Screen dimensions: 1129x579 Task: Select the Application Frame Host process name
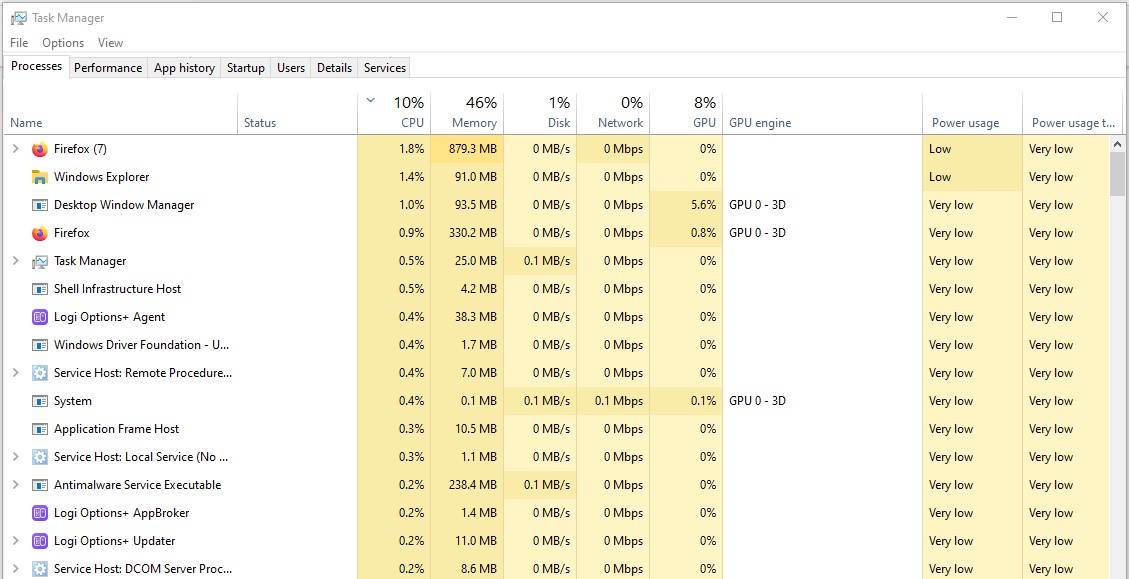click(117, 429)
